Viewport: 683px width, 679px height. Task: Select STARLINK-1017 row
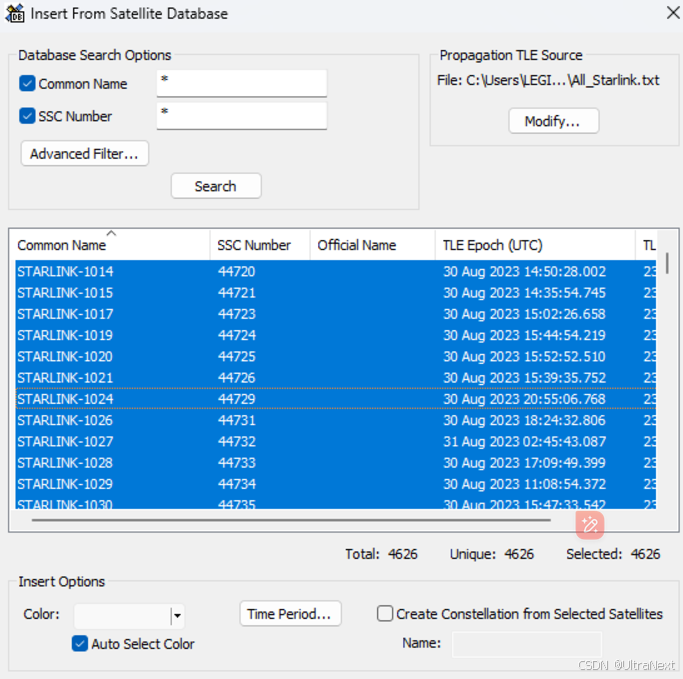click(335, 314)
